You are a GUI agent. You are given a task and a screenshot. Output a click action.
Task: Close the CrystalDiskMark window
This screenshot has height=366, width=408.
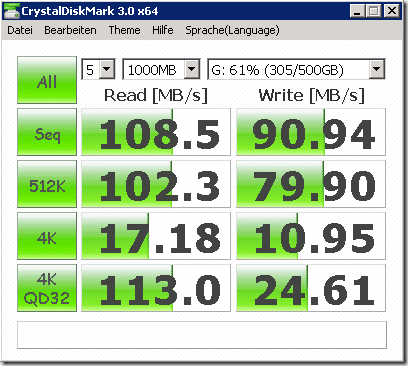click(392, 11)
